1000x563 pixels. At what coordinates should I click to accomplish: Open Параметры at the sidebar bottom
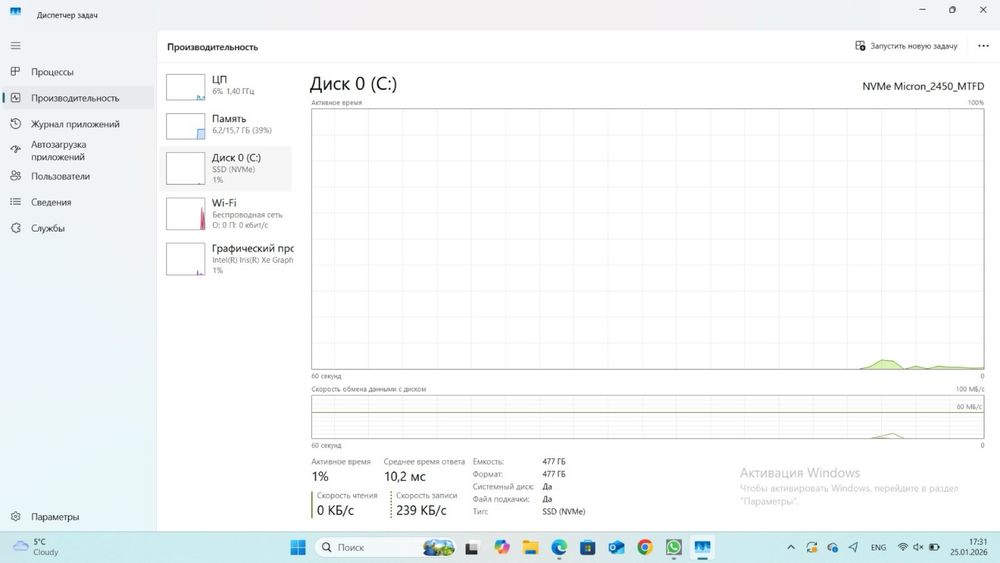78,517
